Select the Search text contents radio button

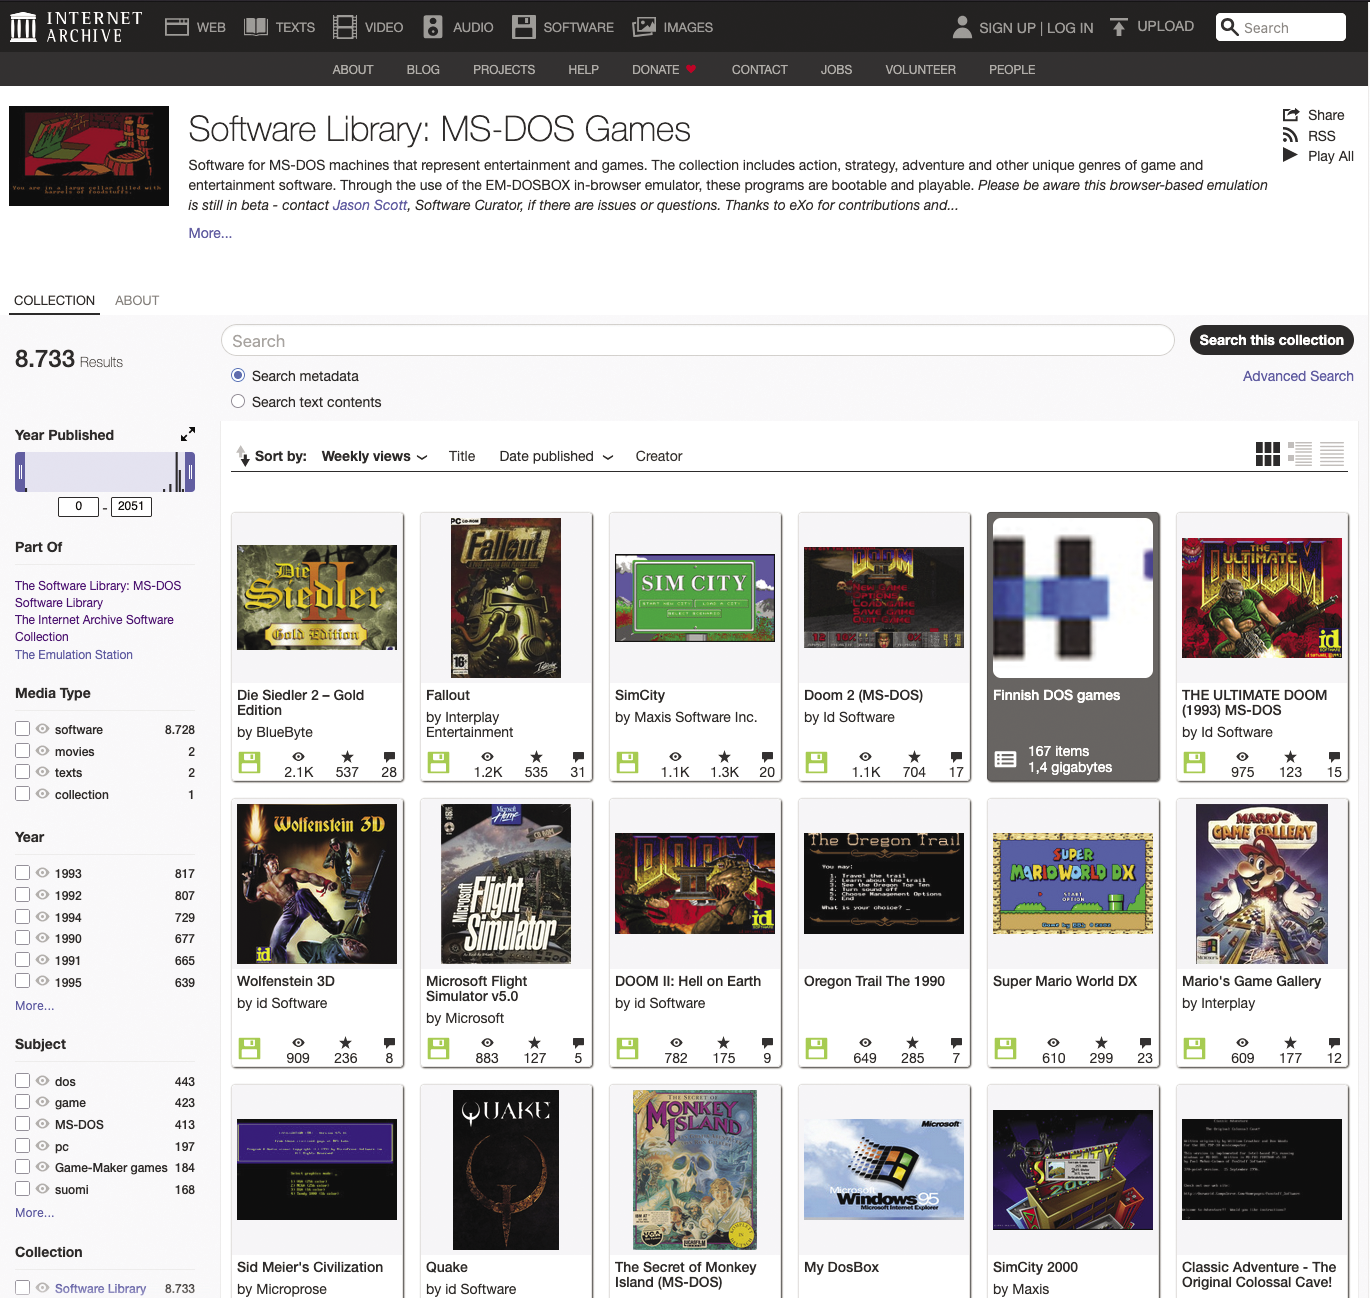point(238,400)
